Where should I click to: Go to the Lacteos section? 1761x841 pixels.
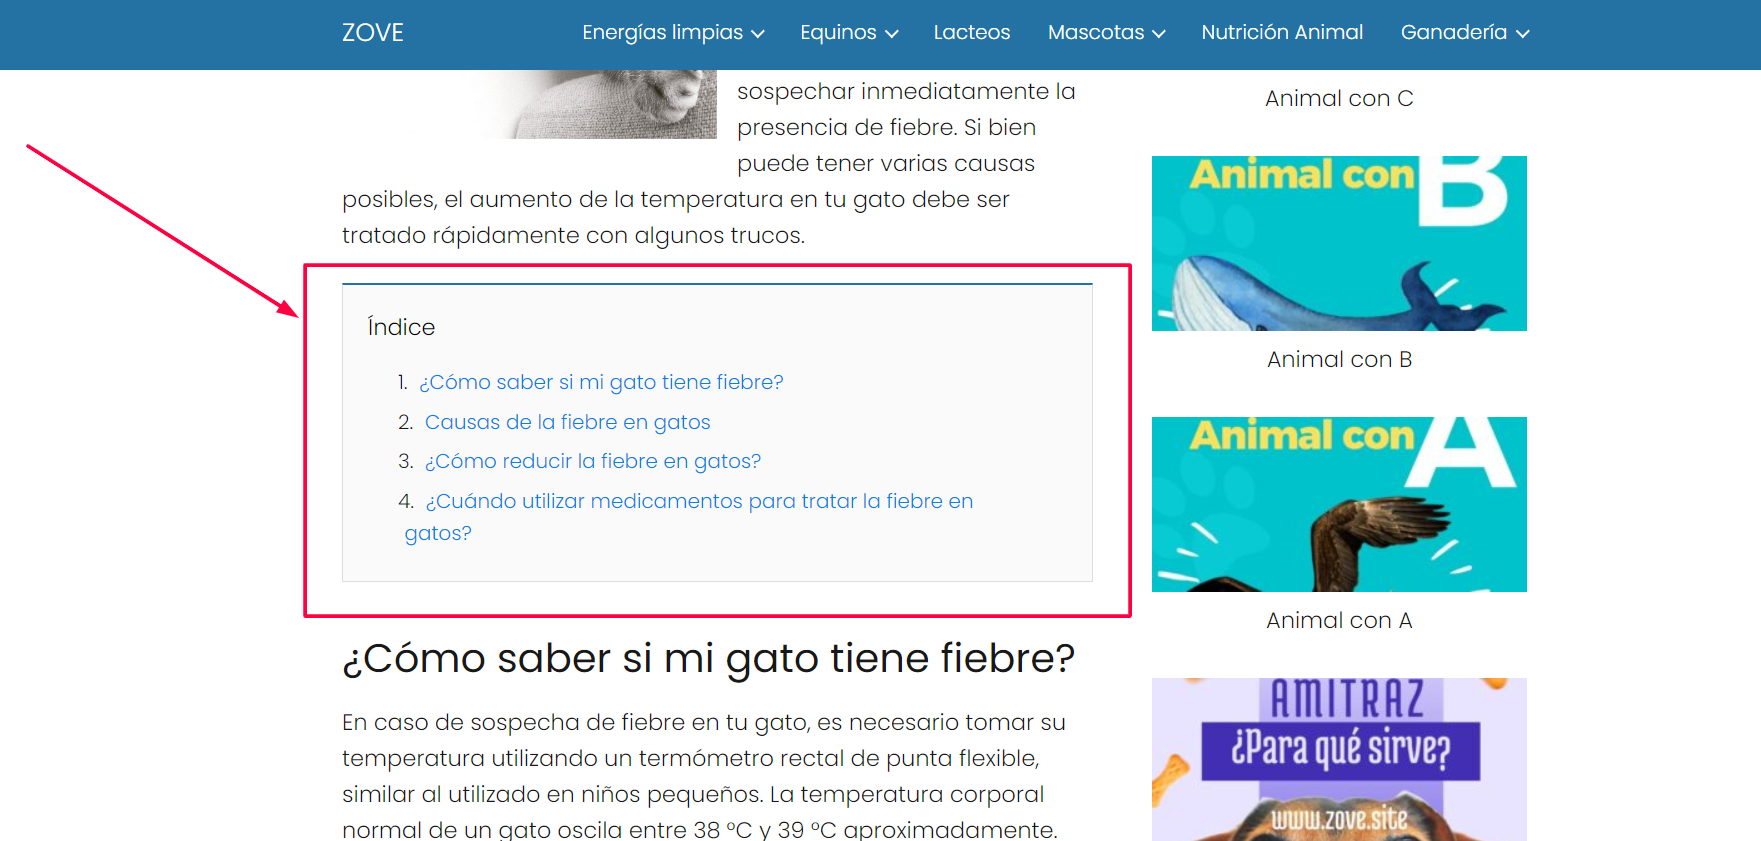coord(972,33)
